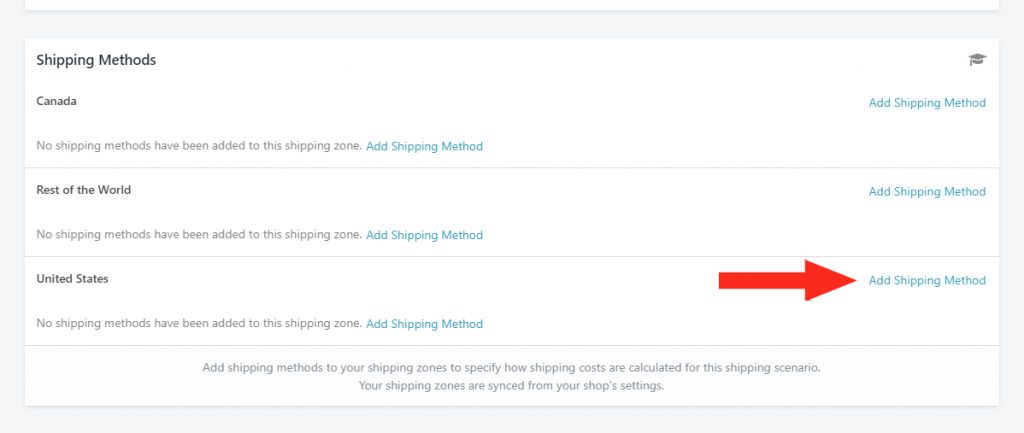Click the Rest of the World zone name
The width and height of the screenshot is (1024, 433).
(x=84, y=190)
